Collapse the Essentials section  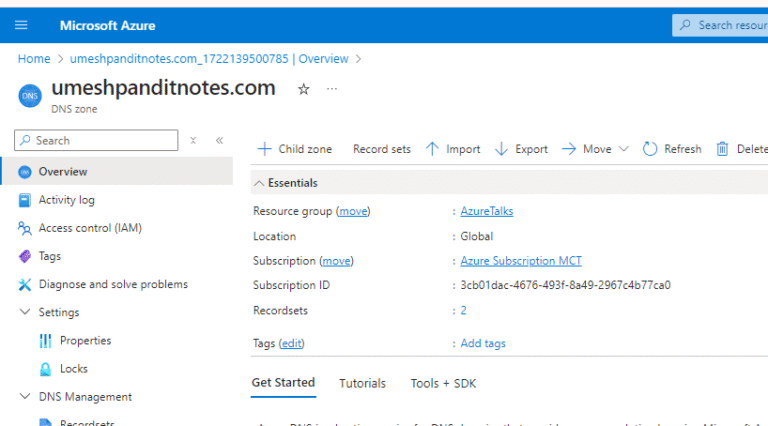[x=259, y=183]
